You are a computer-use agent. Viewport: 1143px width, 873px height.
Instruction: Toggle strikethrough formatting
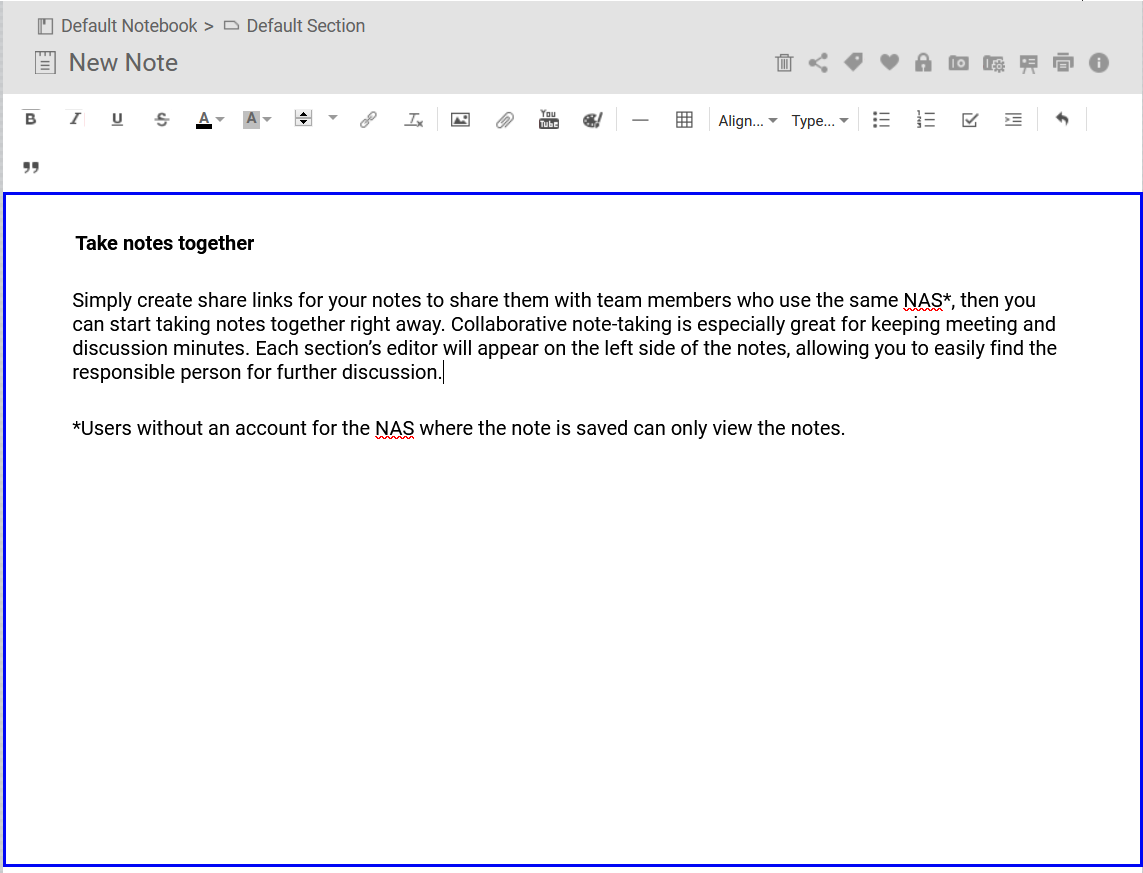162,120
